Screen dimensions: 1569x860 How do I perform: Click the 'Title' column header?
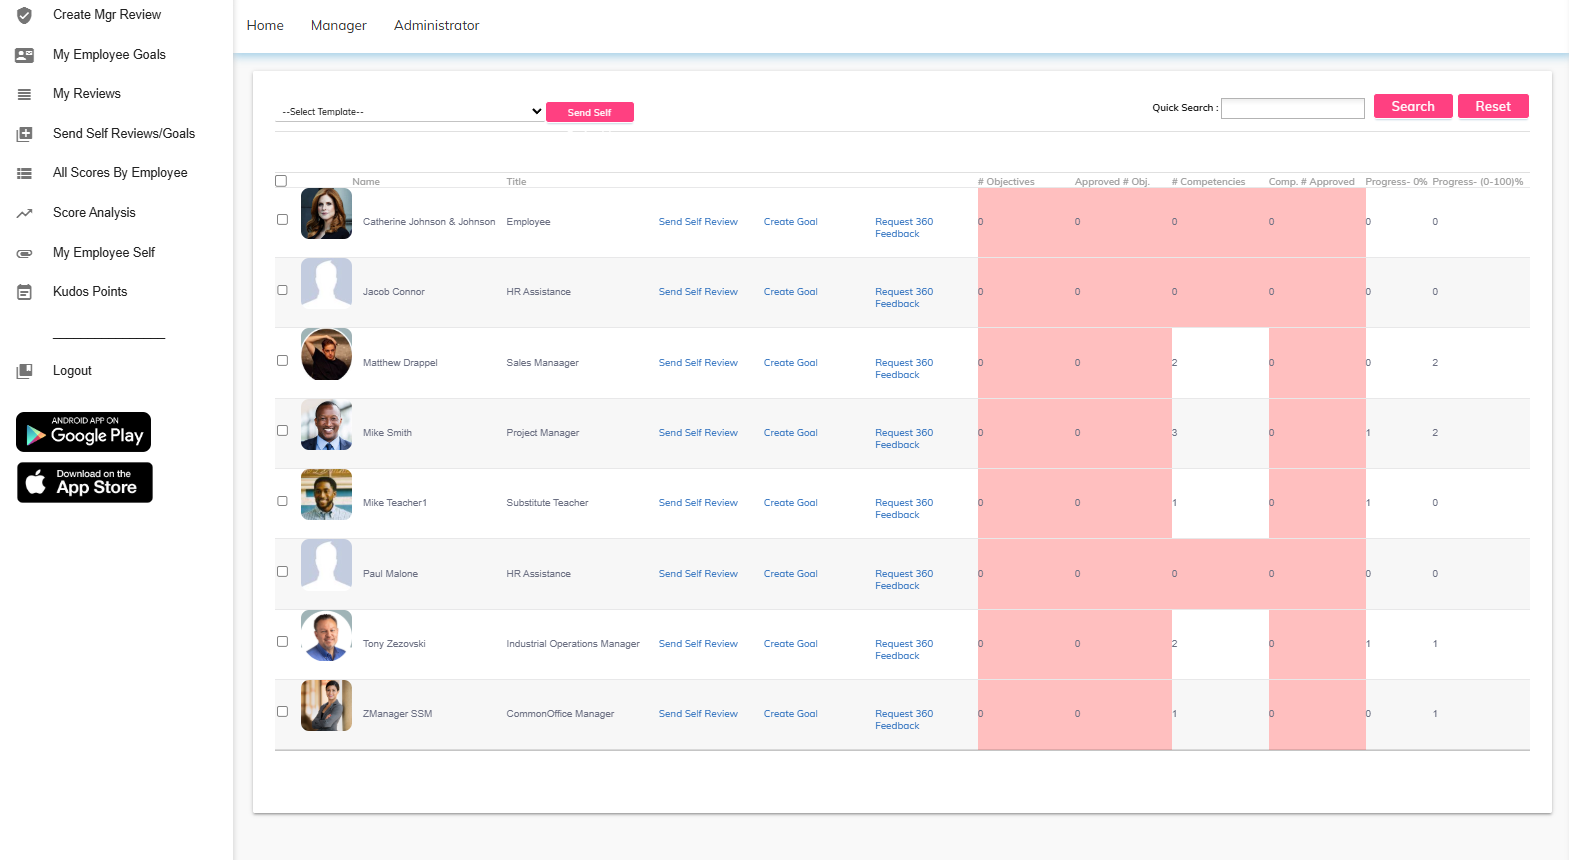coord(516,182)
